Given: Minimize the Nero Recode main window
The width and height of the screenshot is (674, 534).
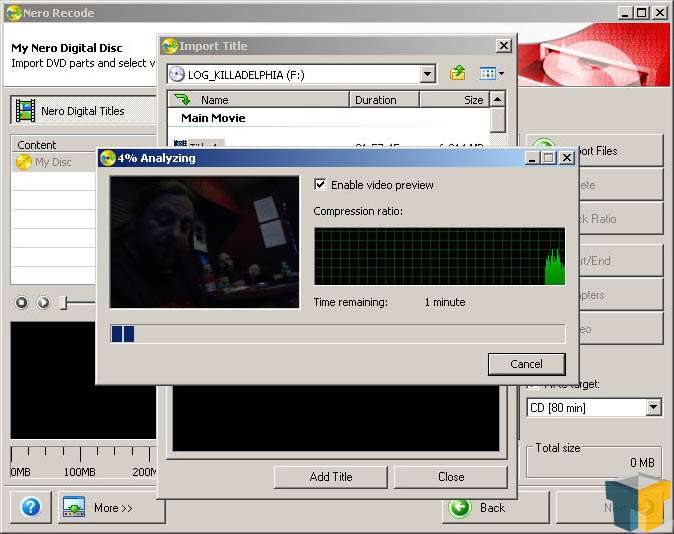Looking at the screenshot, I should click(x=625, y=12).
